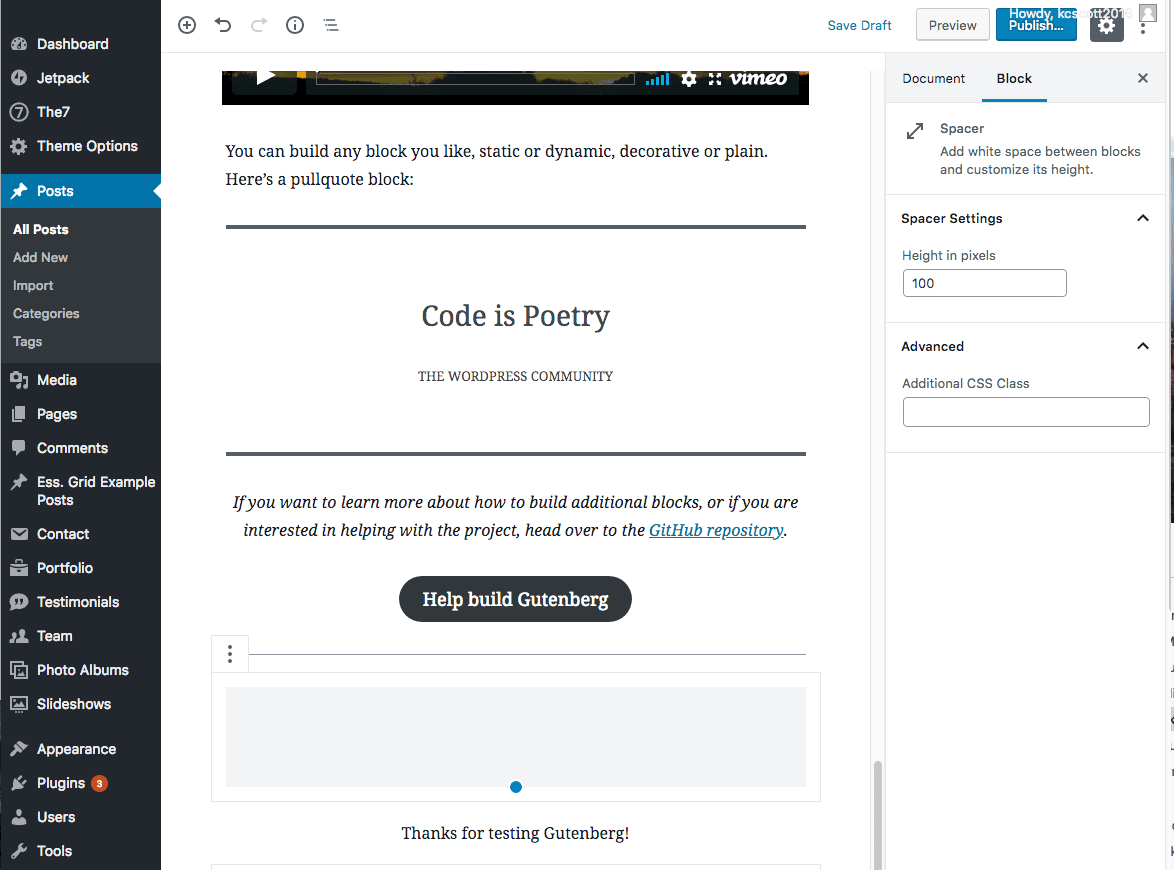The image size is (1174, 870).
Task: Open the content structure info icon
Action: [295, 25]
